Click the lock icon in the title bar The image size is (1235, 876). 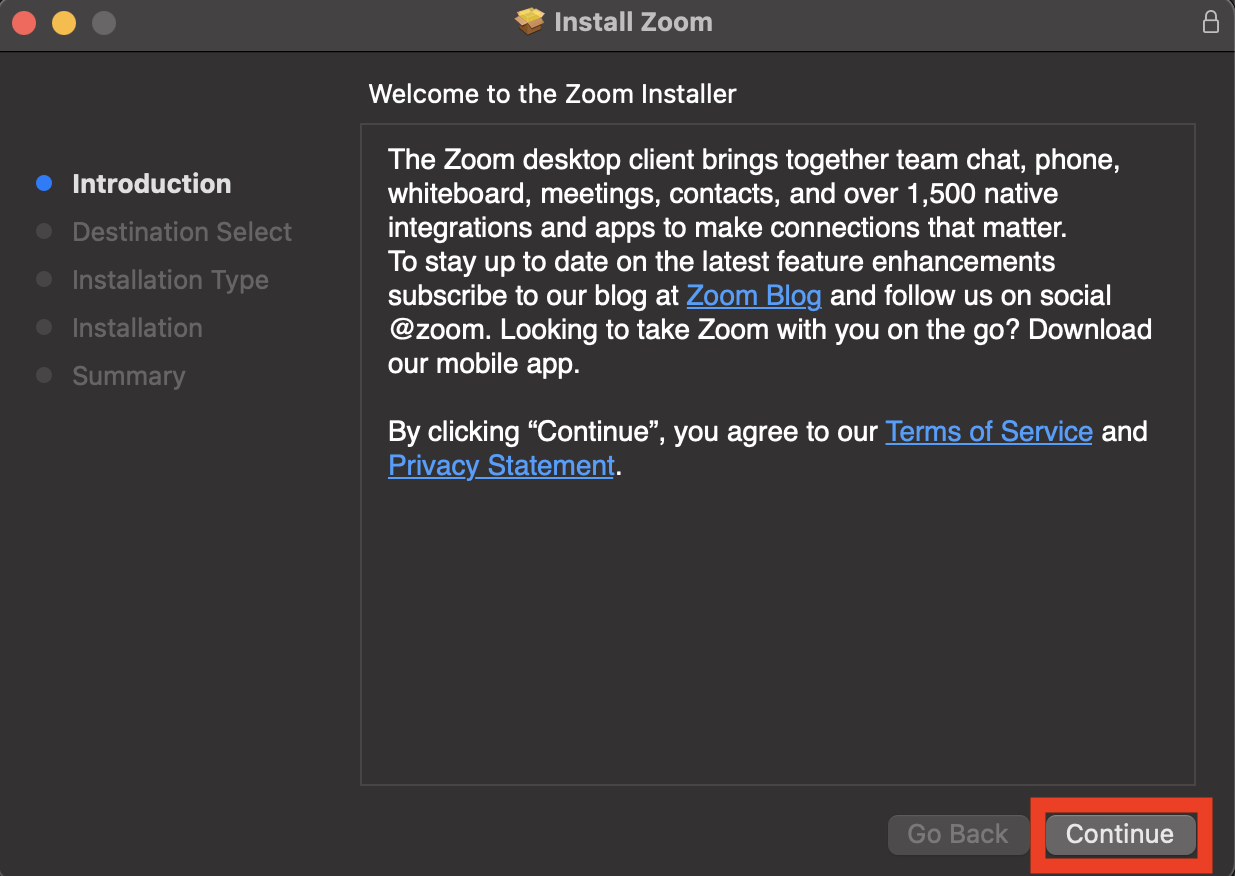tap(1211, 22)
